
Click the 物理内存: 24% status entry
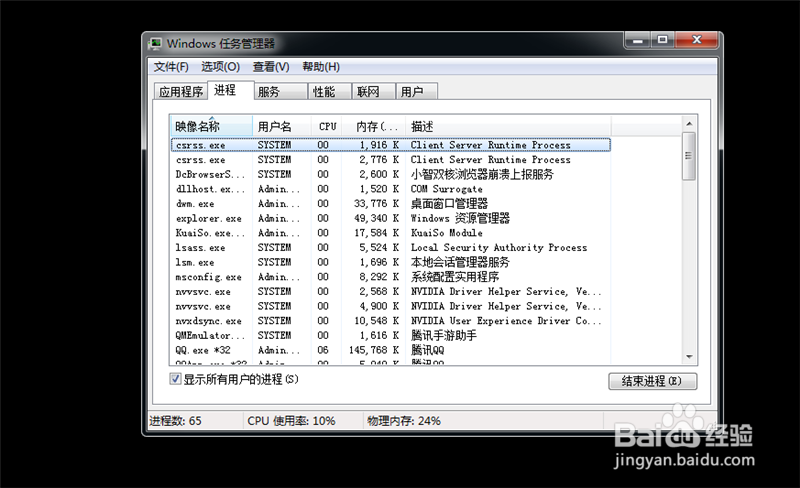404,421
